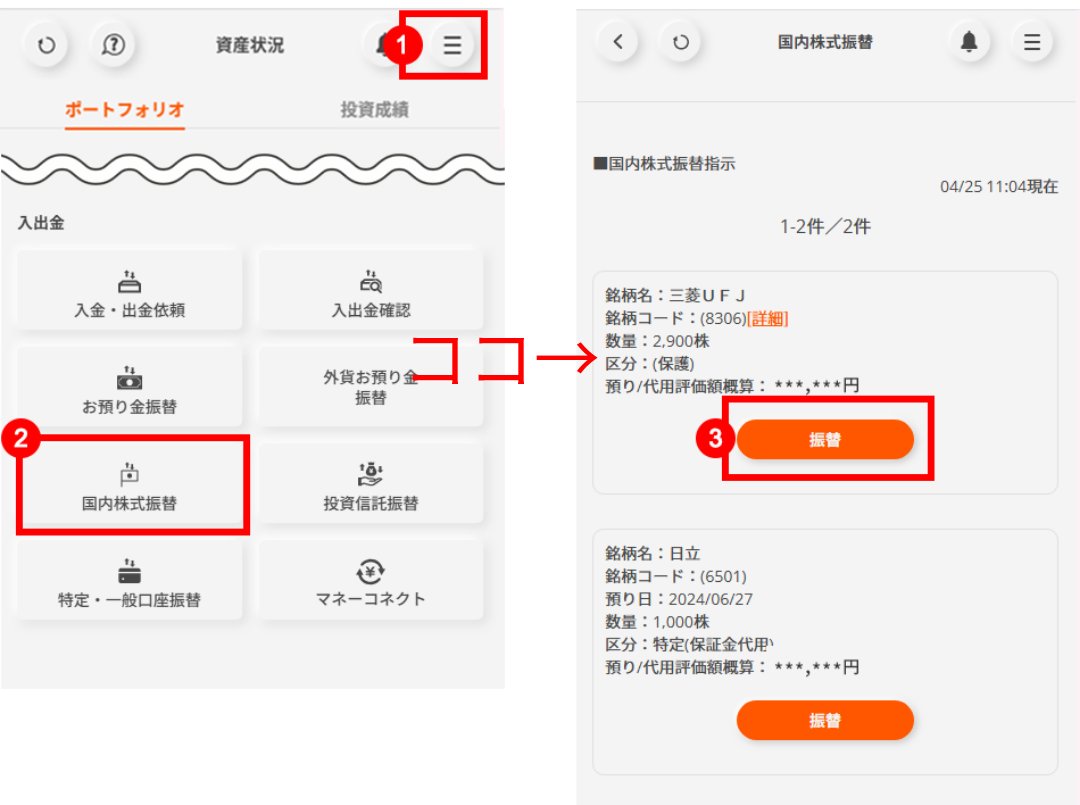Open the help question-mark icon
This screenshot has height=805, width=1080.
click(114, 45)
